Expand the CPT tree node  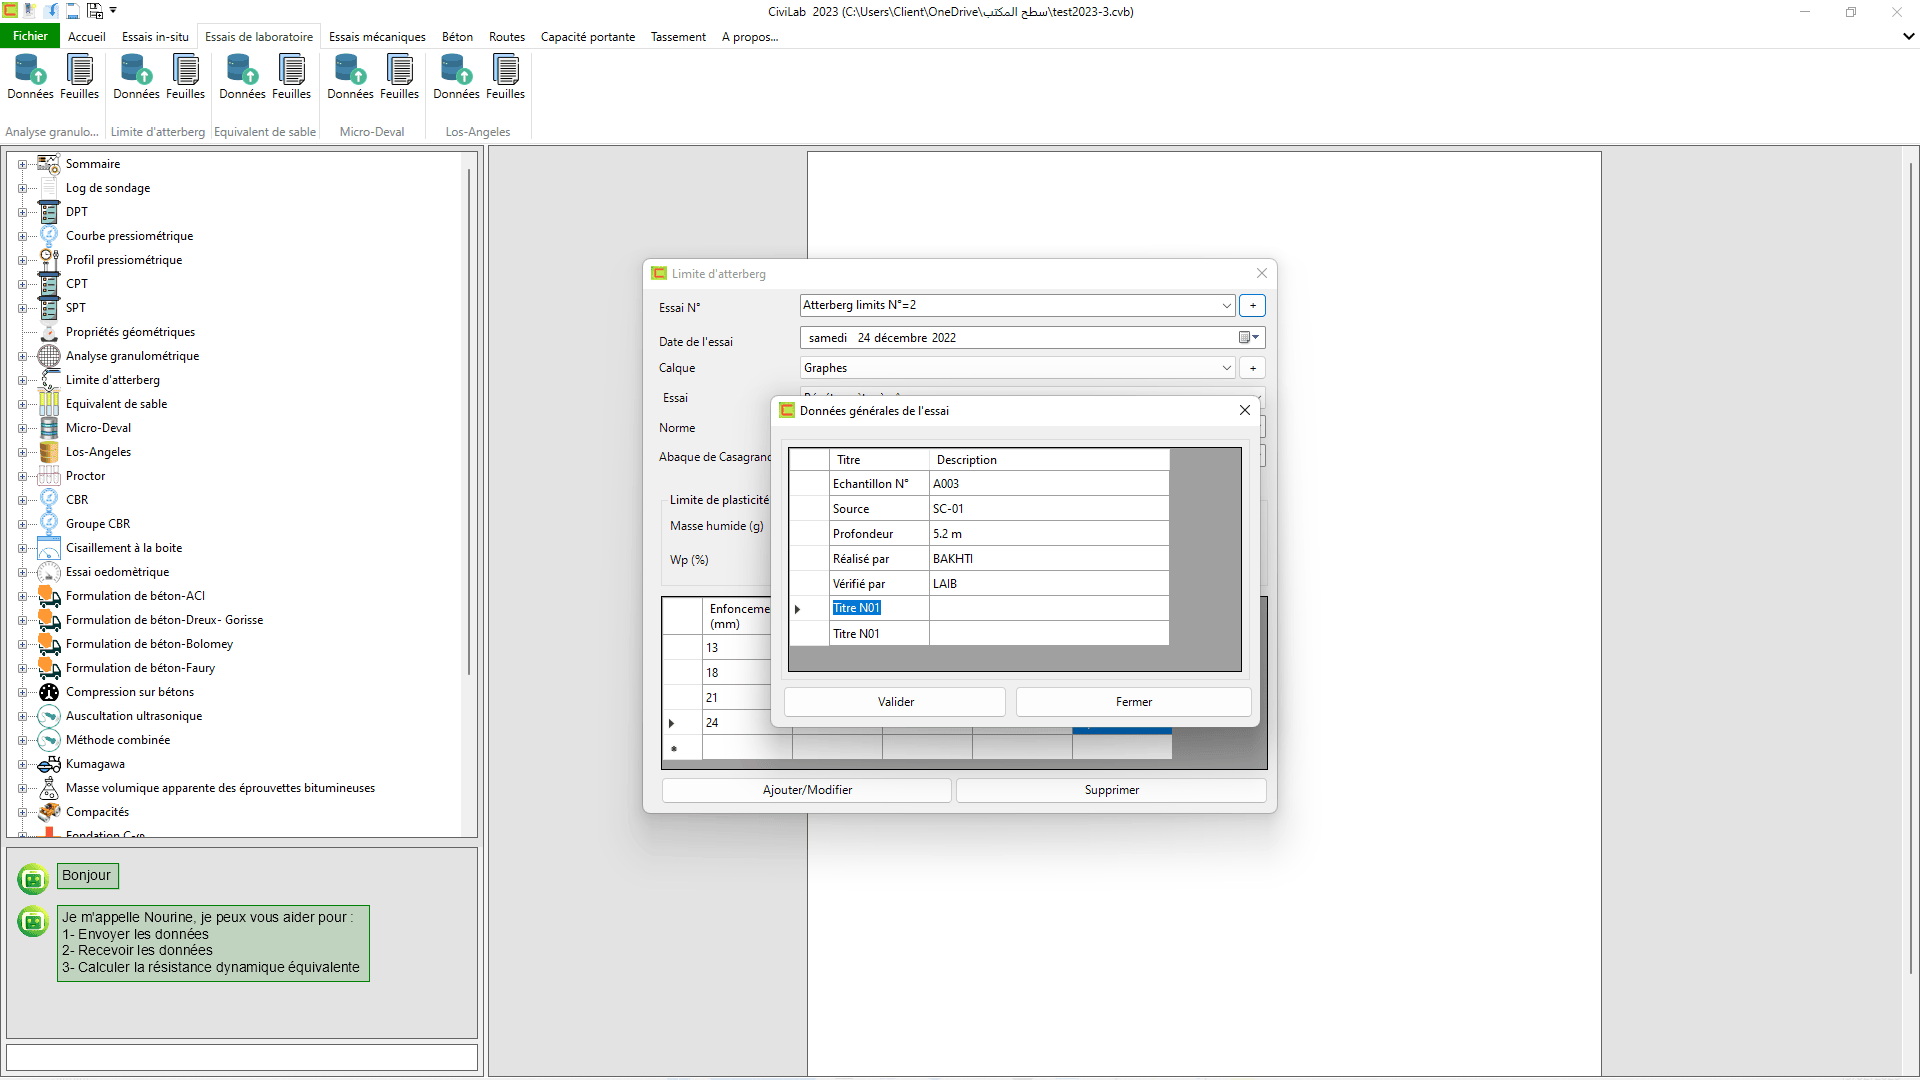point(22,284)
